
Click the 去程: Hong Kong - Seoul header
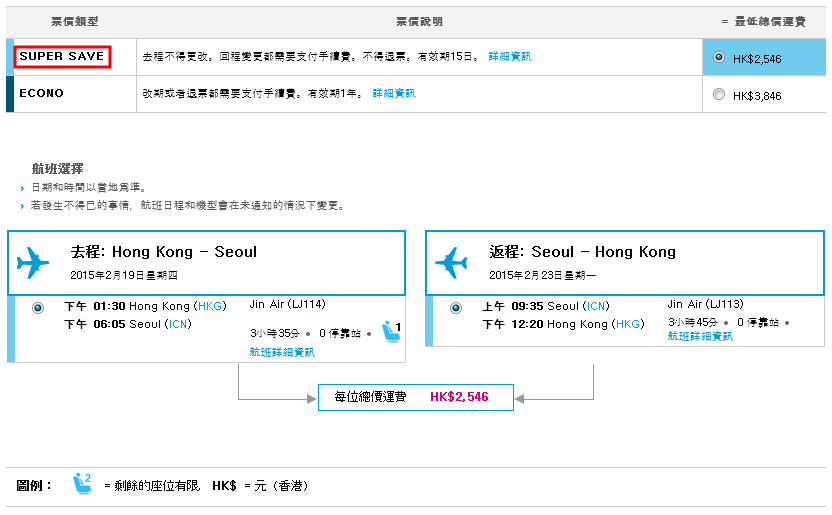(163, 252)
